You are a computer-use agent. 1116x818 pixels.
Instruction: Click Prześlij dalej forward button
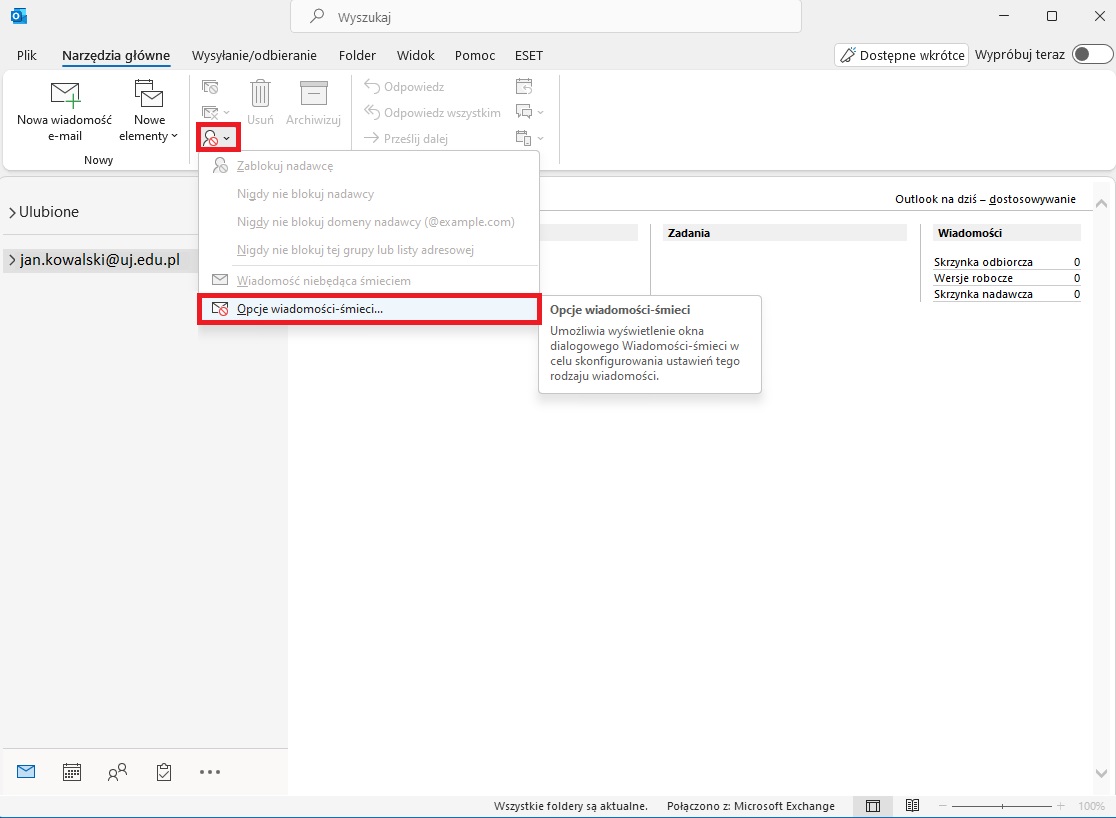406,139
